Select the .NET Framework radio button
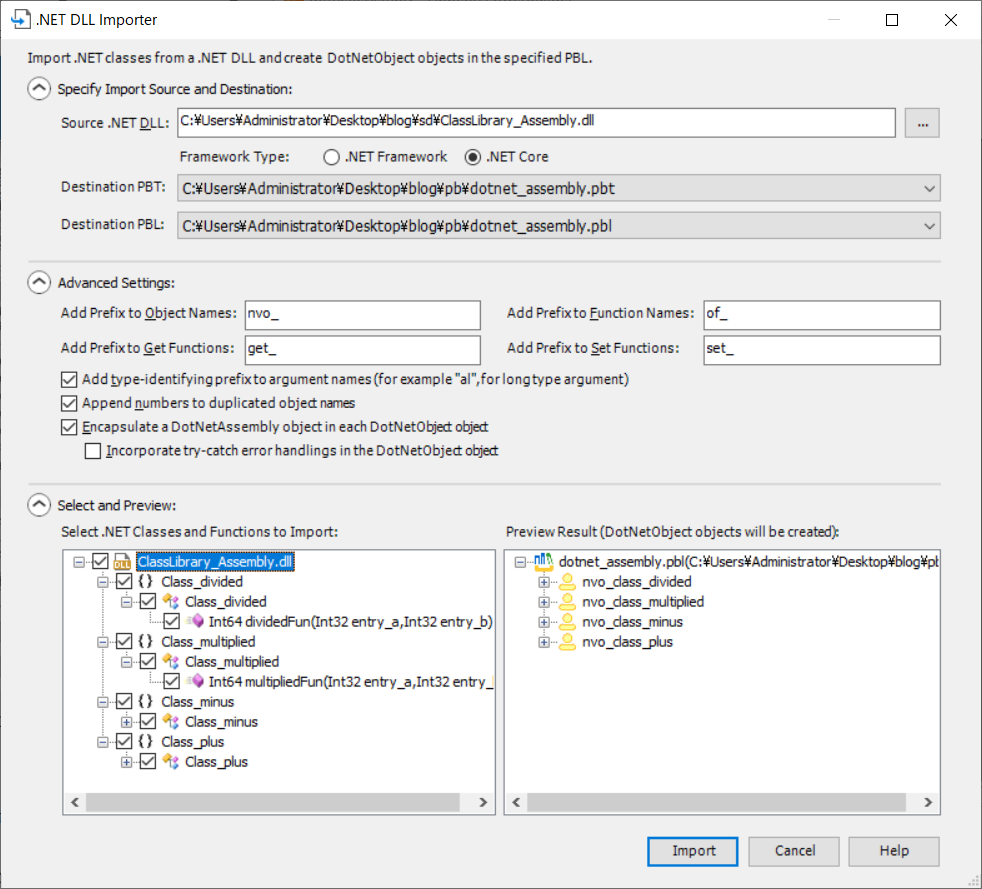 (x=330, y=156)
